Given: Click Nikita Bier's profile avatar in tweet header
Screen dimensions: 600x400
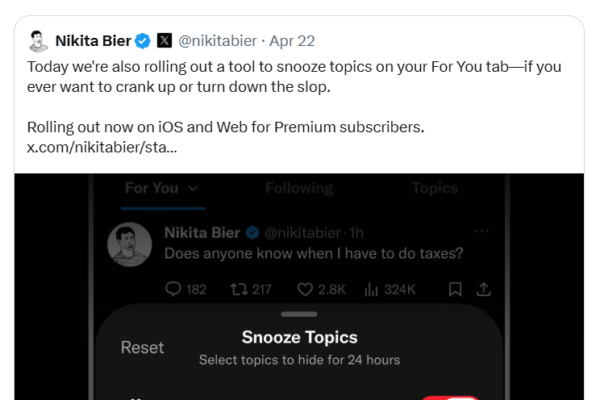Looking at the screenshot, I should pos(38,41).
